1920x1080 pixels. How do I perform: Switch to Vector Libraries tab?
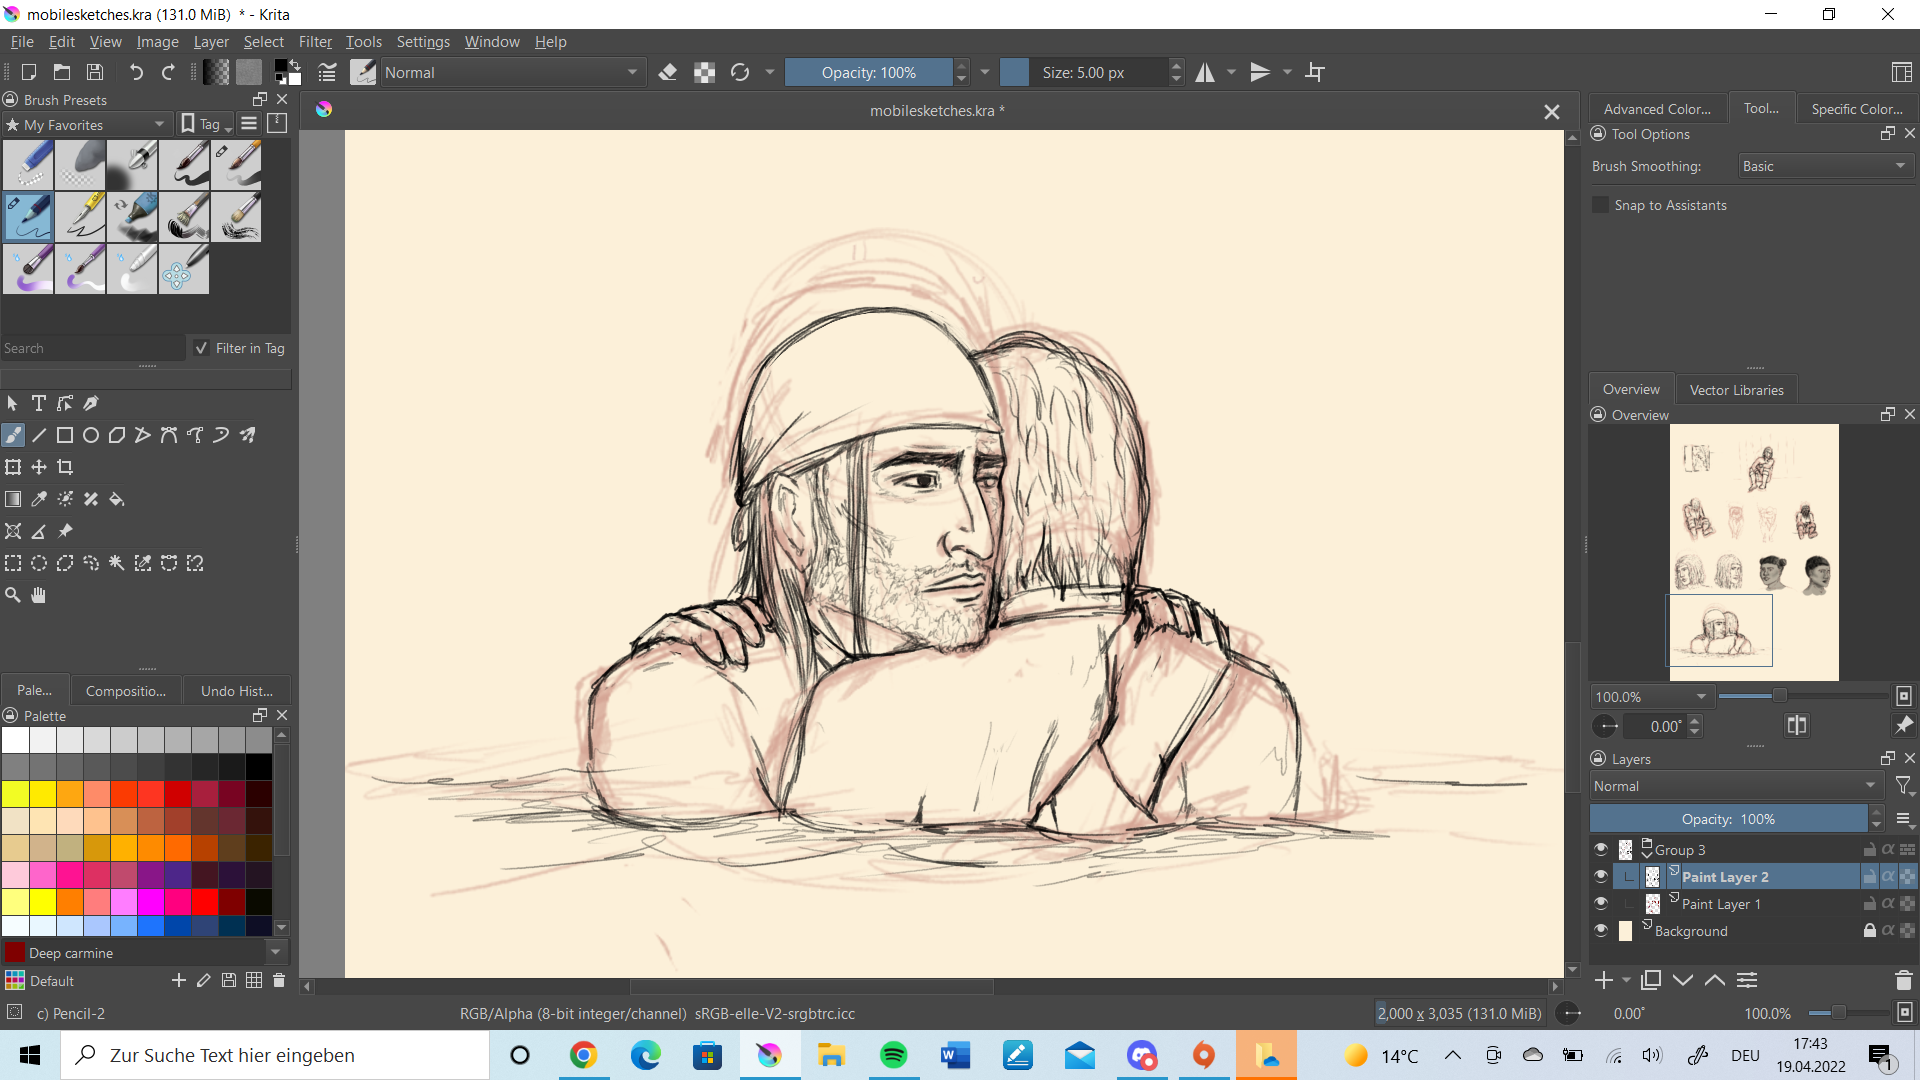pyautogui.click(x=1736, y=390)
